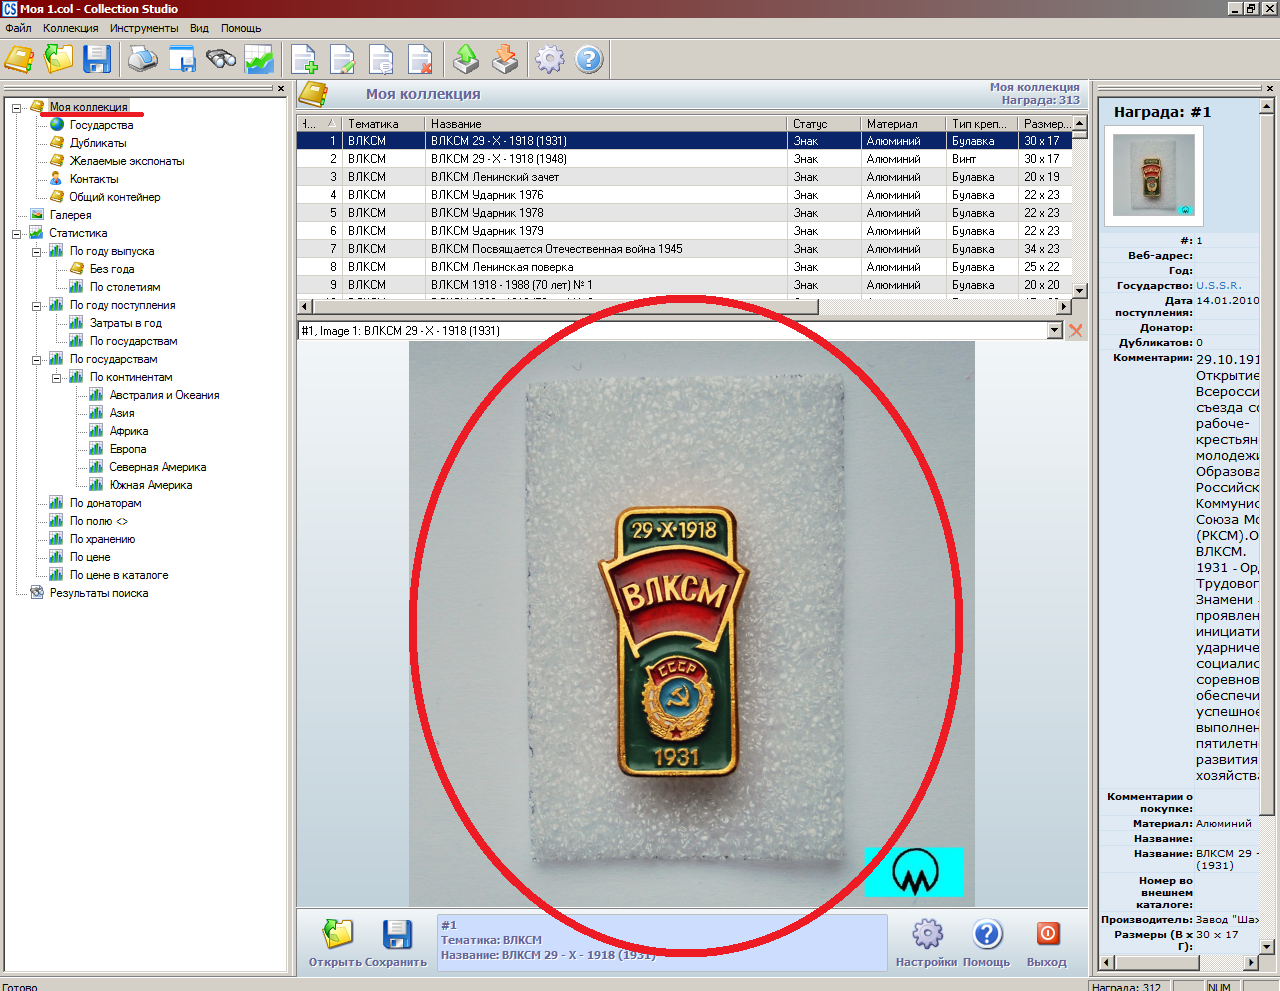
Task: Sort by the Статус column header
Action: point(824,124)
